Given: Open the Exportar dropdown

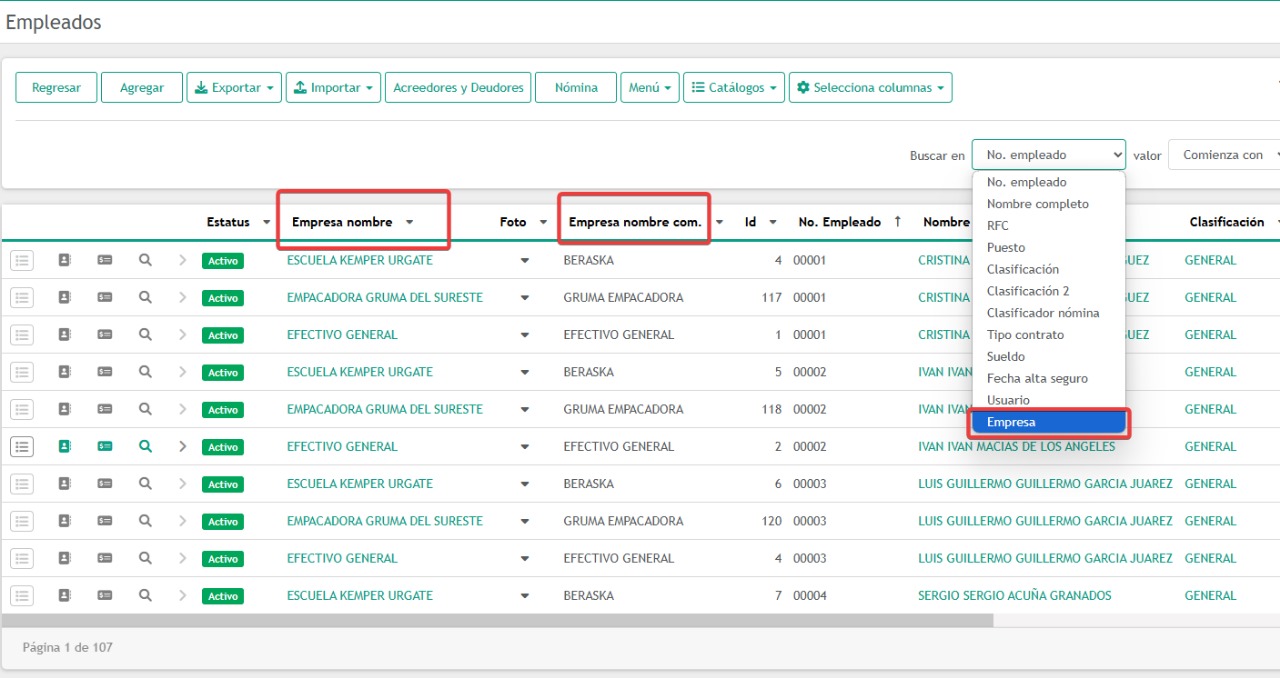Looking at the screenshot, I should pyautogui.click(x=234, y=87).
